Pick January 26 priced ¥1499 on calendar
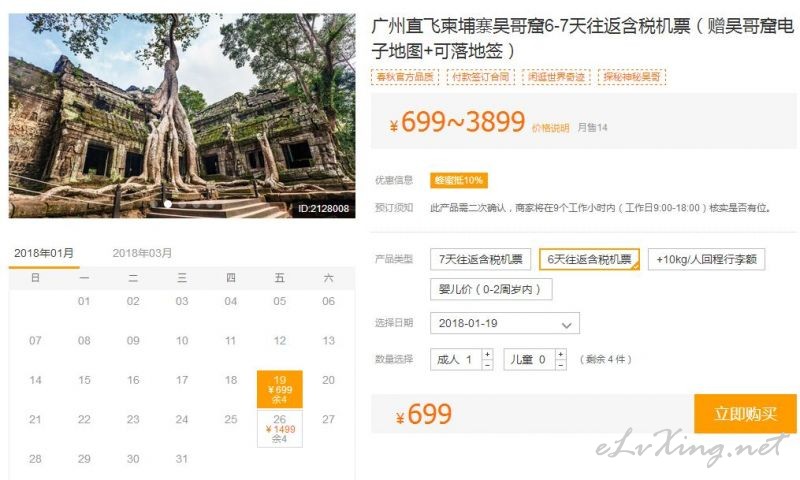Viewport: 800px width, 480px height. tap(280, 428)
